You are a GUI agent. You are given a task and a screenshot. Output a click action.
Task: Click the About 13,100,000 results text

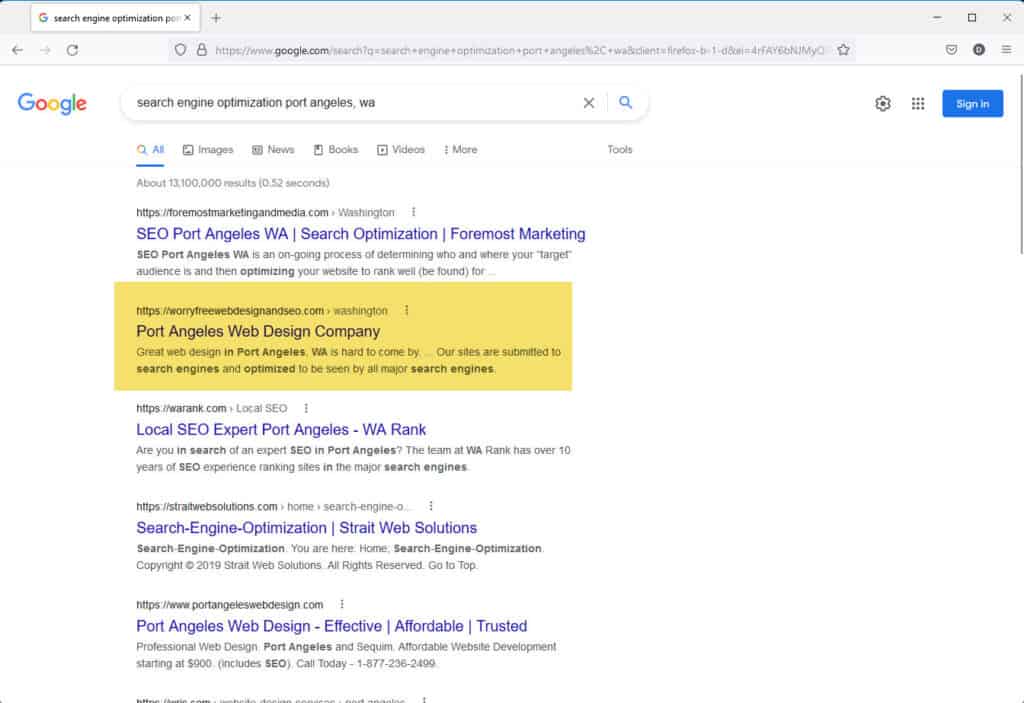(x=232, y=183)
